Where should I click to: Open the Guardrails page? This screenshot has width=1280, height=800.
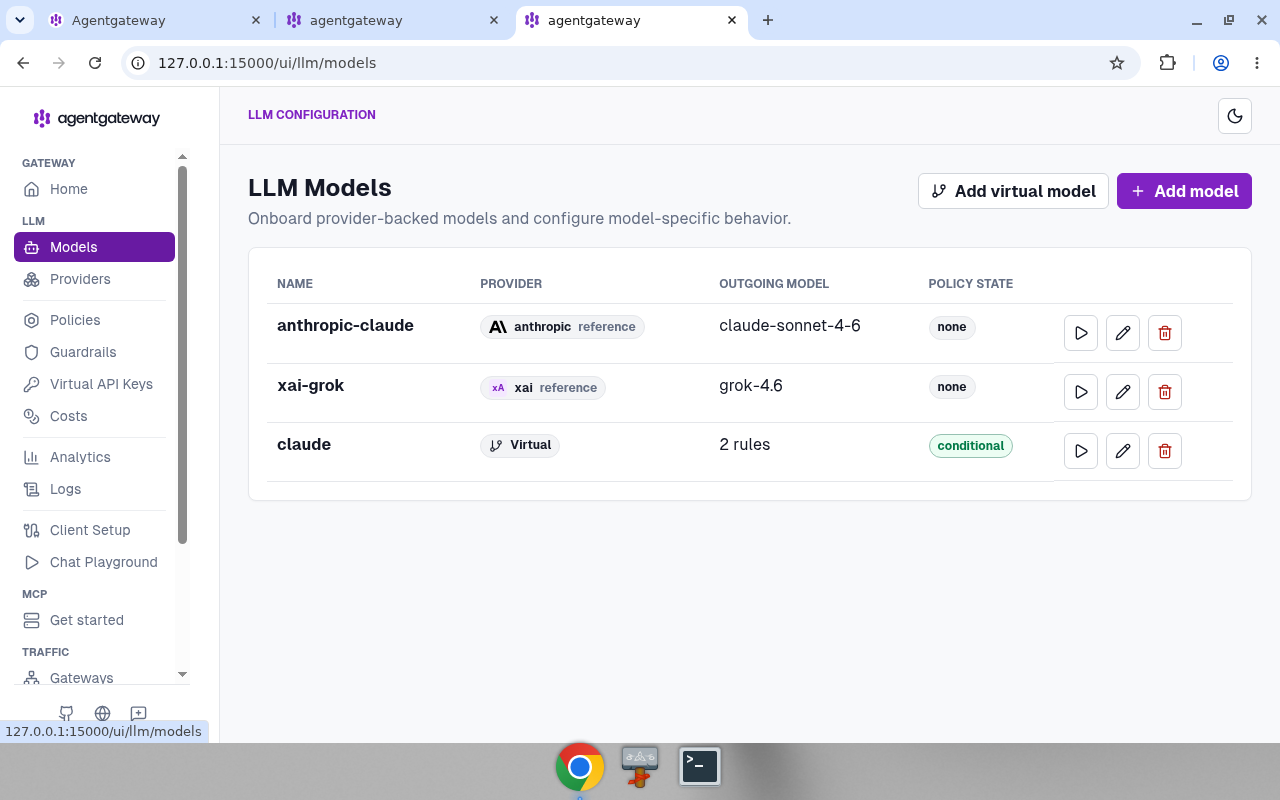(x=94, y=352)
